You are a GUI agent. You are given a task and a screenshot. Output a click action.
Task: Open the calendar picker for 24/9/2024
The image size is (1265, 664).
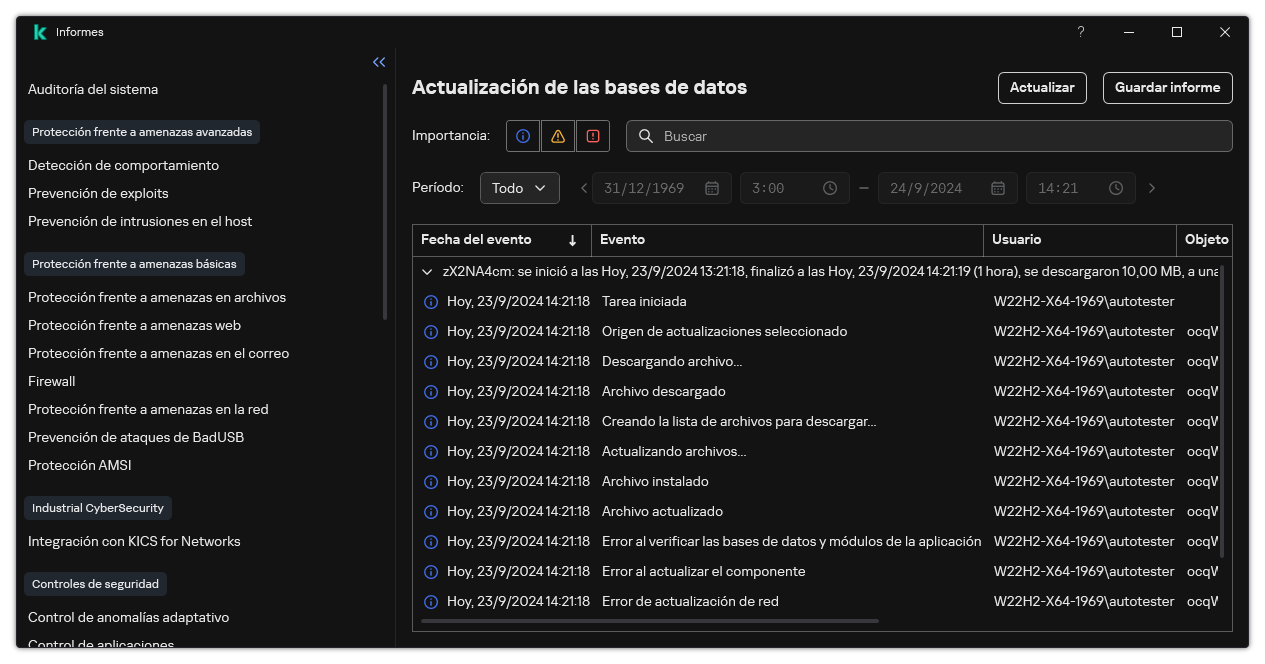(x=997, y=187)
